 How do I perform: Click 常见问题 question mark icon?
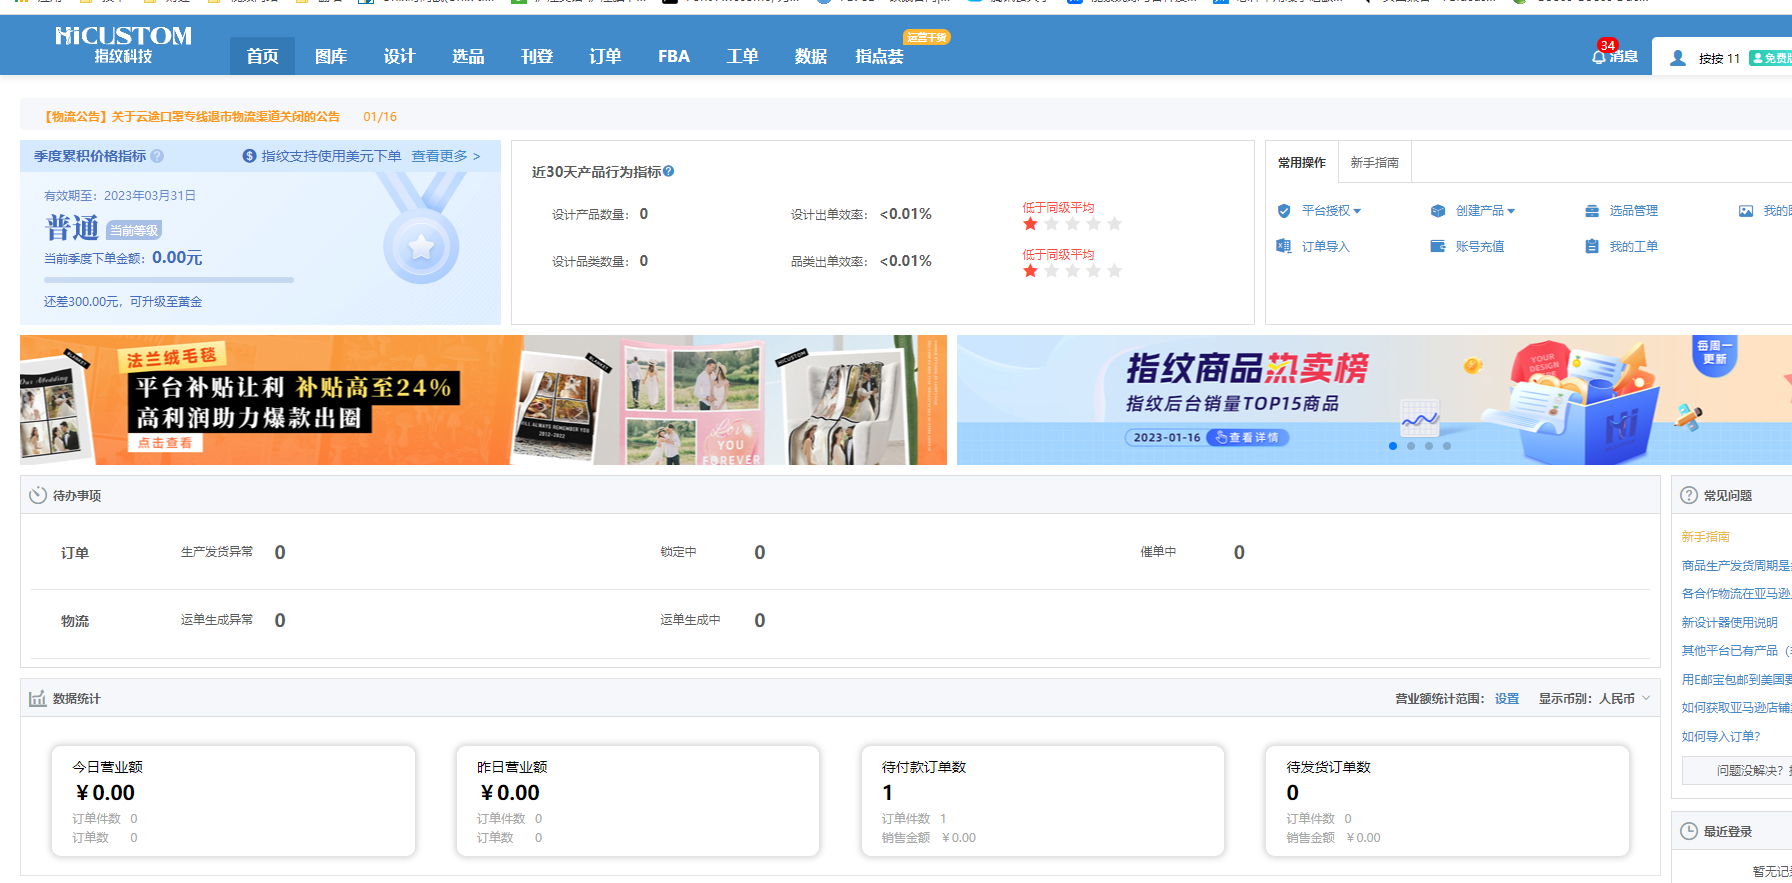coord(1689,495)
